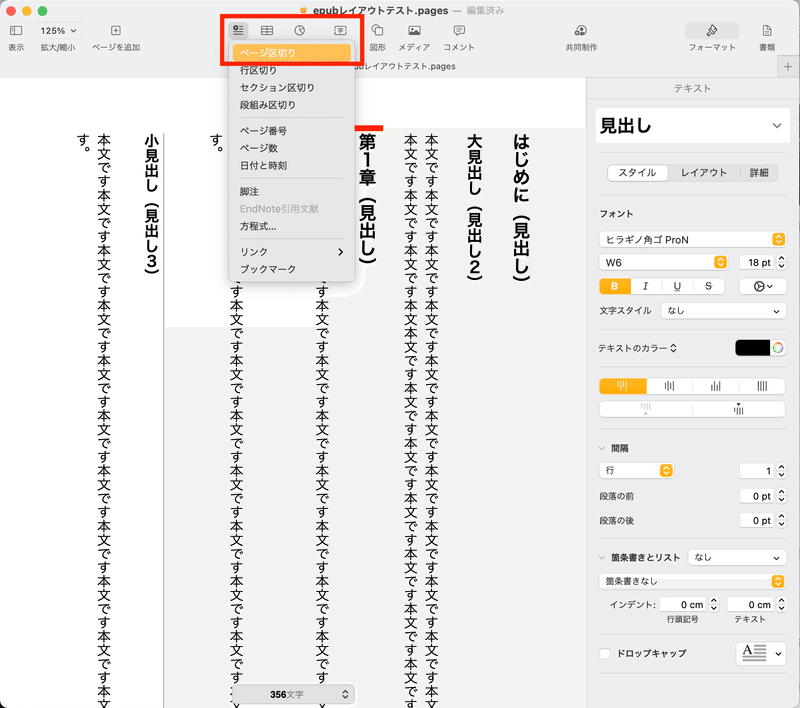Open the drop cap style dropdown

[x=761, y=653]
